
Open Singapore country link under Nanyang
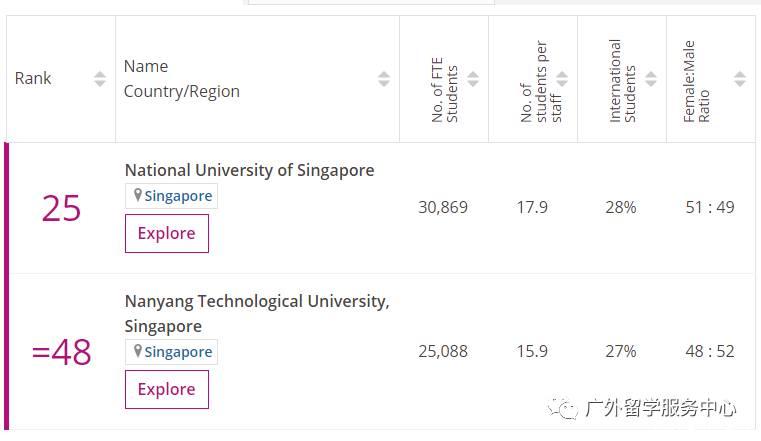(178, 352)
